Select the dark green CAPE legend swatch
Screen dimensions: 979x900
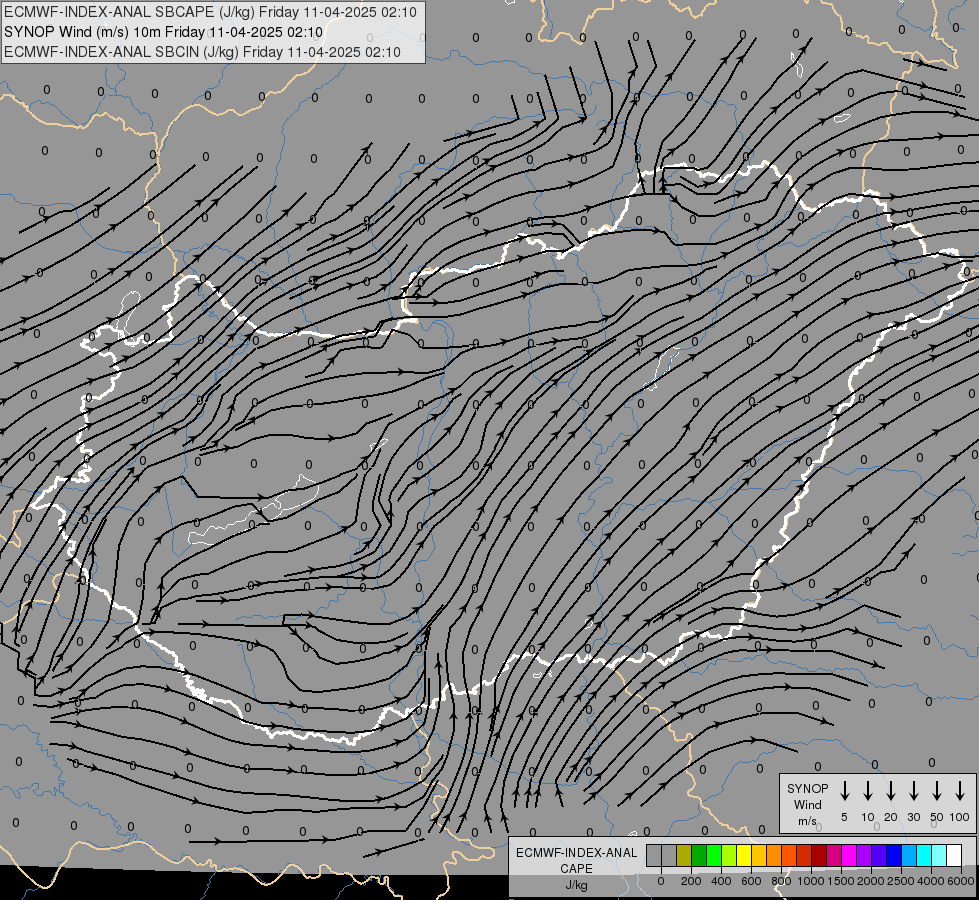pyautogui.click(x=699, y=855)
